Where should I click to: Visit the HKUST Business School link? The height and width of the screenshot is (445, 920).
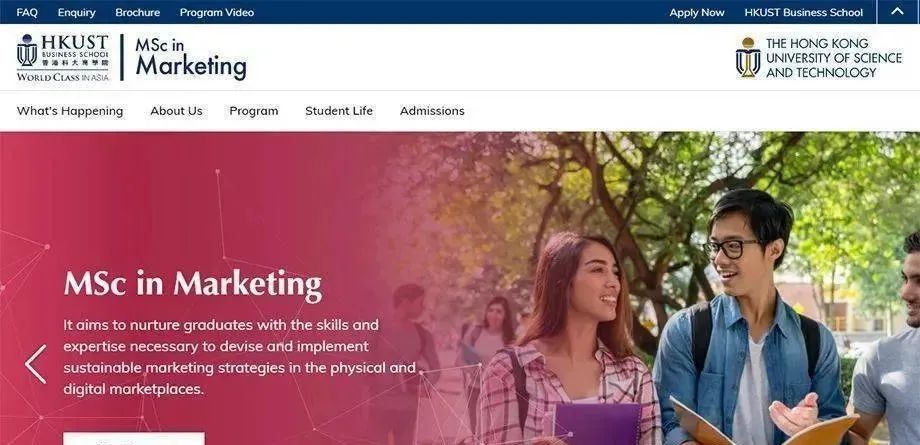[x=803, y=12]
